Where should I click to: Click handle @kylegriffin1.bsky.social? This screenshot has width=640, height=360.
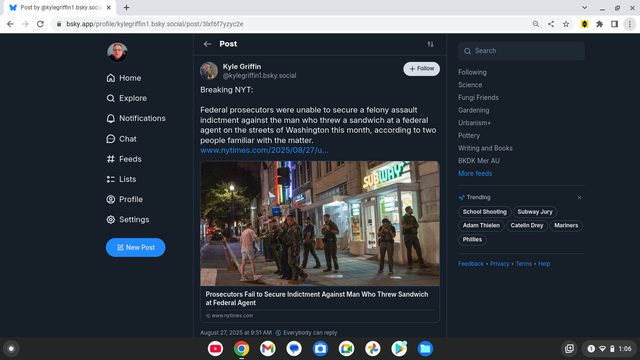[259, 76]
